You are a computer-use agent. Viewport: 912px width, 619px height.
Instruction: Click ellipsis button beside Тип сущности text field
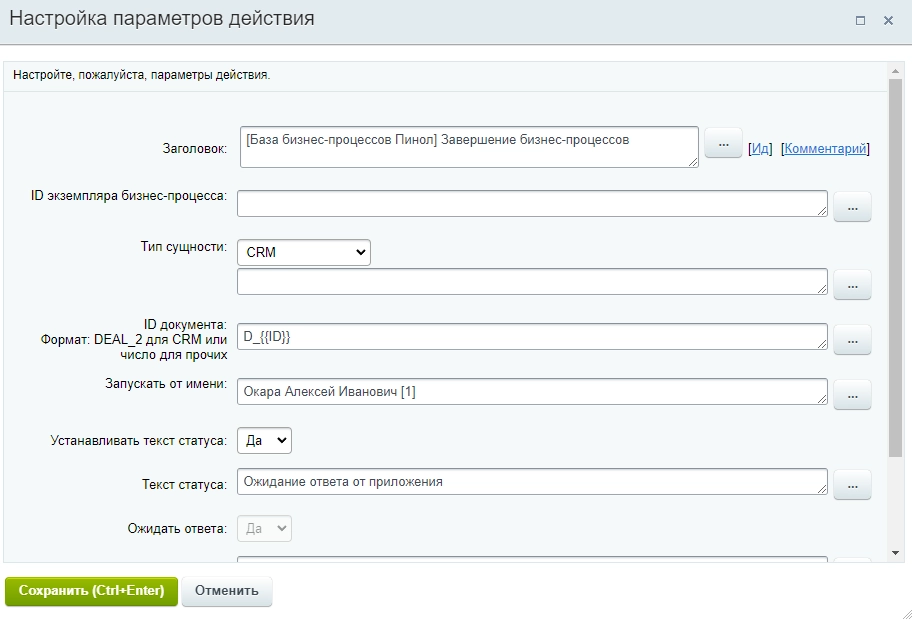852,284
